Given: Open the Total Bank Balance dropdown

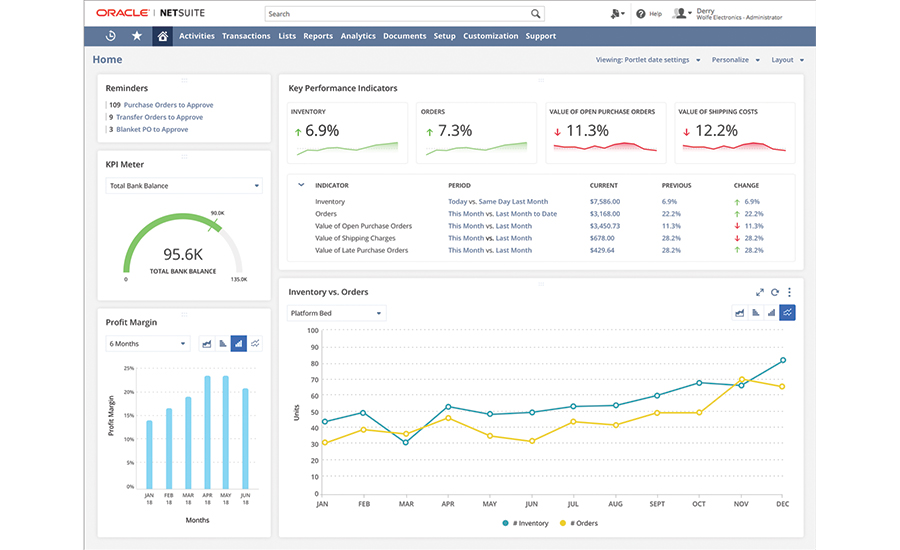Looking at the screenshot, I should 184,186.
